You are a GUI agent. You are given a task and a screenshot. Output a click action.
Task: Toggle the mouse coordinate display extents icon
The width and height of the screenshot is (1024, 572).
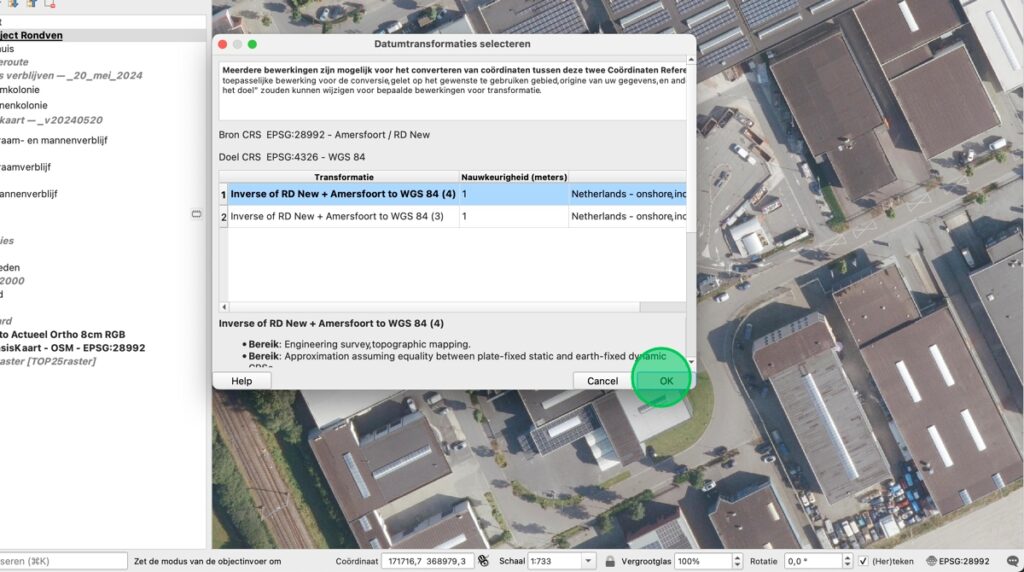(483, 561)
